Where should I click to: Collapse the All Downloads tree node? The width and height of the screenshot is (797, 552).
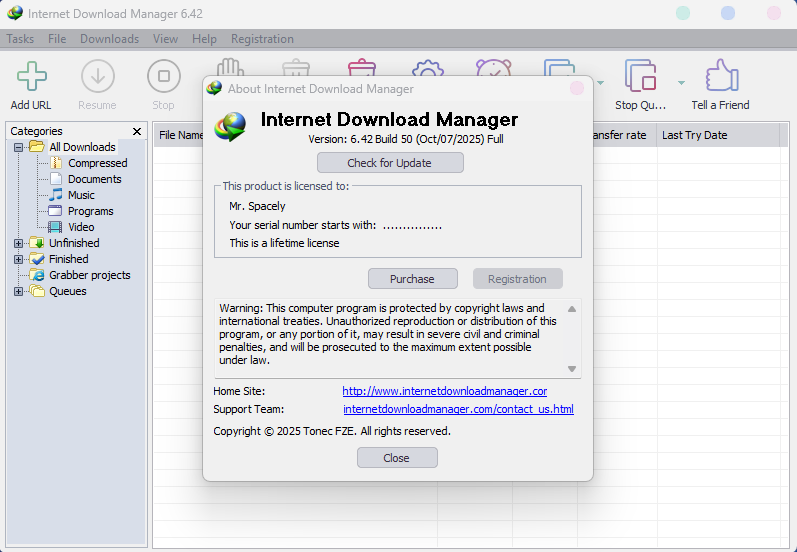(x=18, y=147)
